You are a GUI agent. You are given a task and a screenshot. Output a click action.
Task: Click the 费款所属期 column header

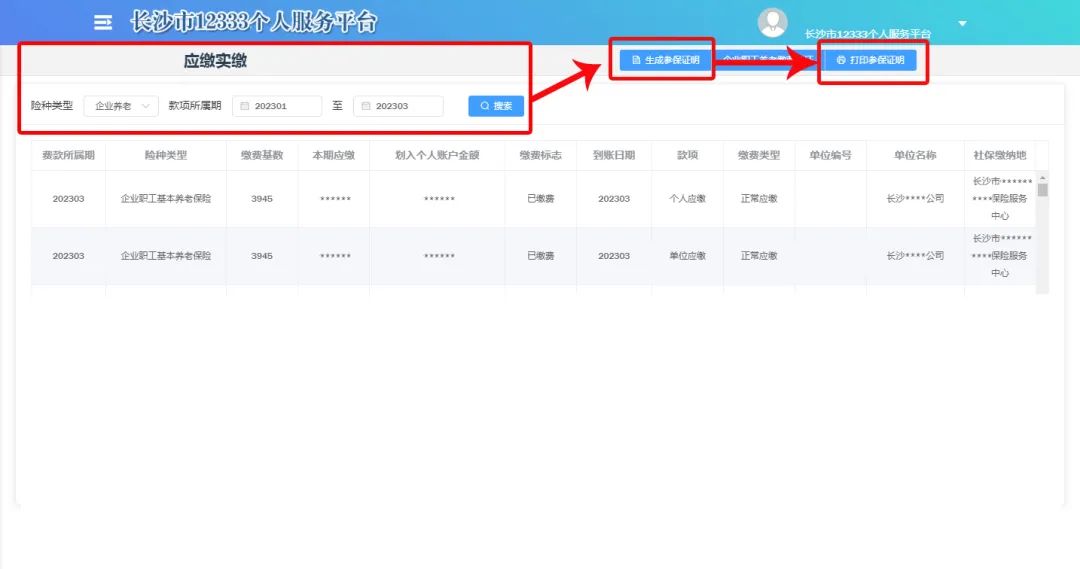[68, 155]
